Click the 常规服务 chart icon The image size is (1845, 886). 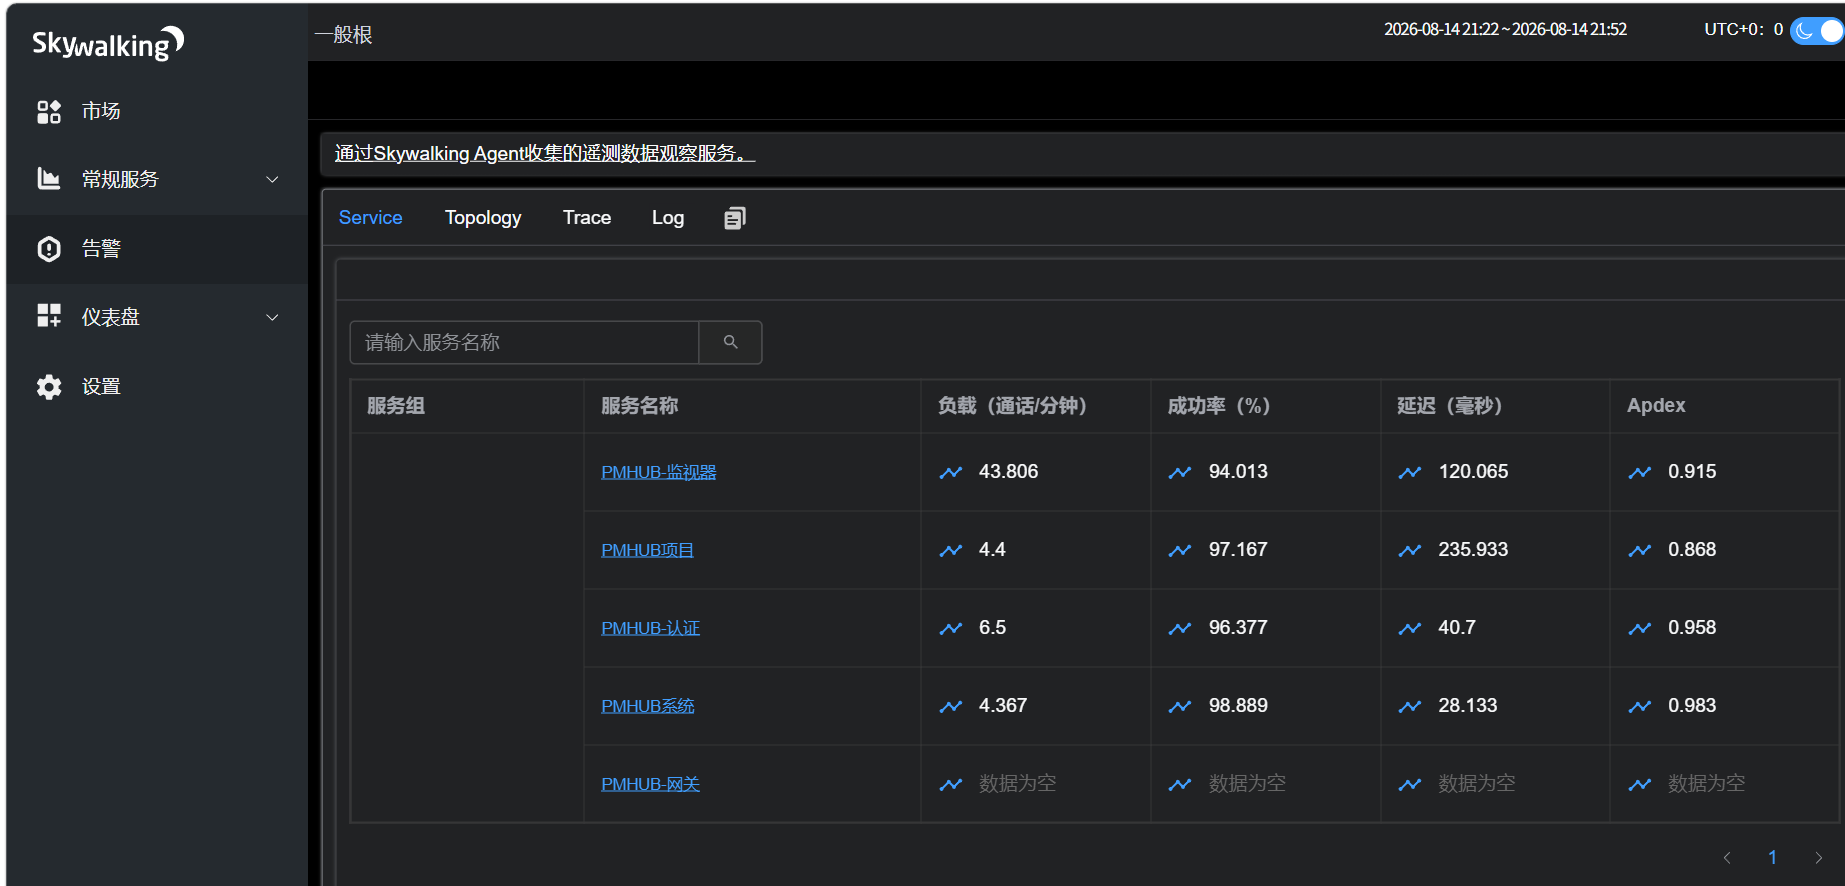pos(49,179)
